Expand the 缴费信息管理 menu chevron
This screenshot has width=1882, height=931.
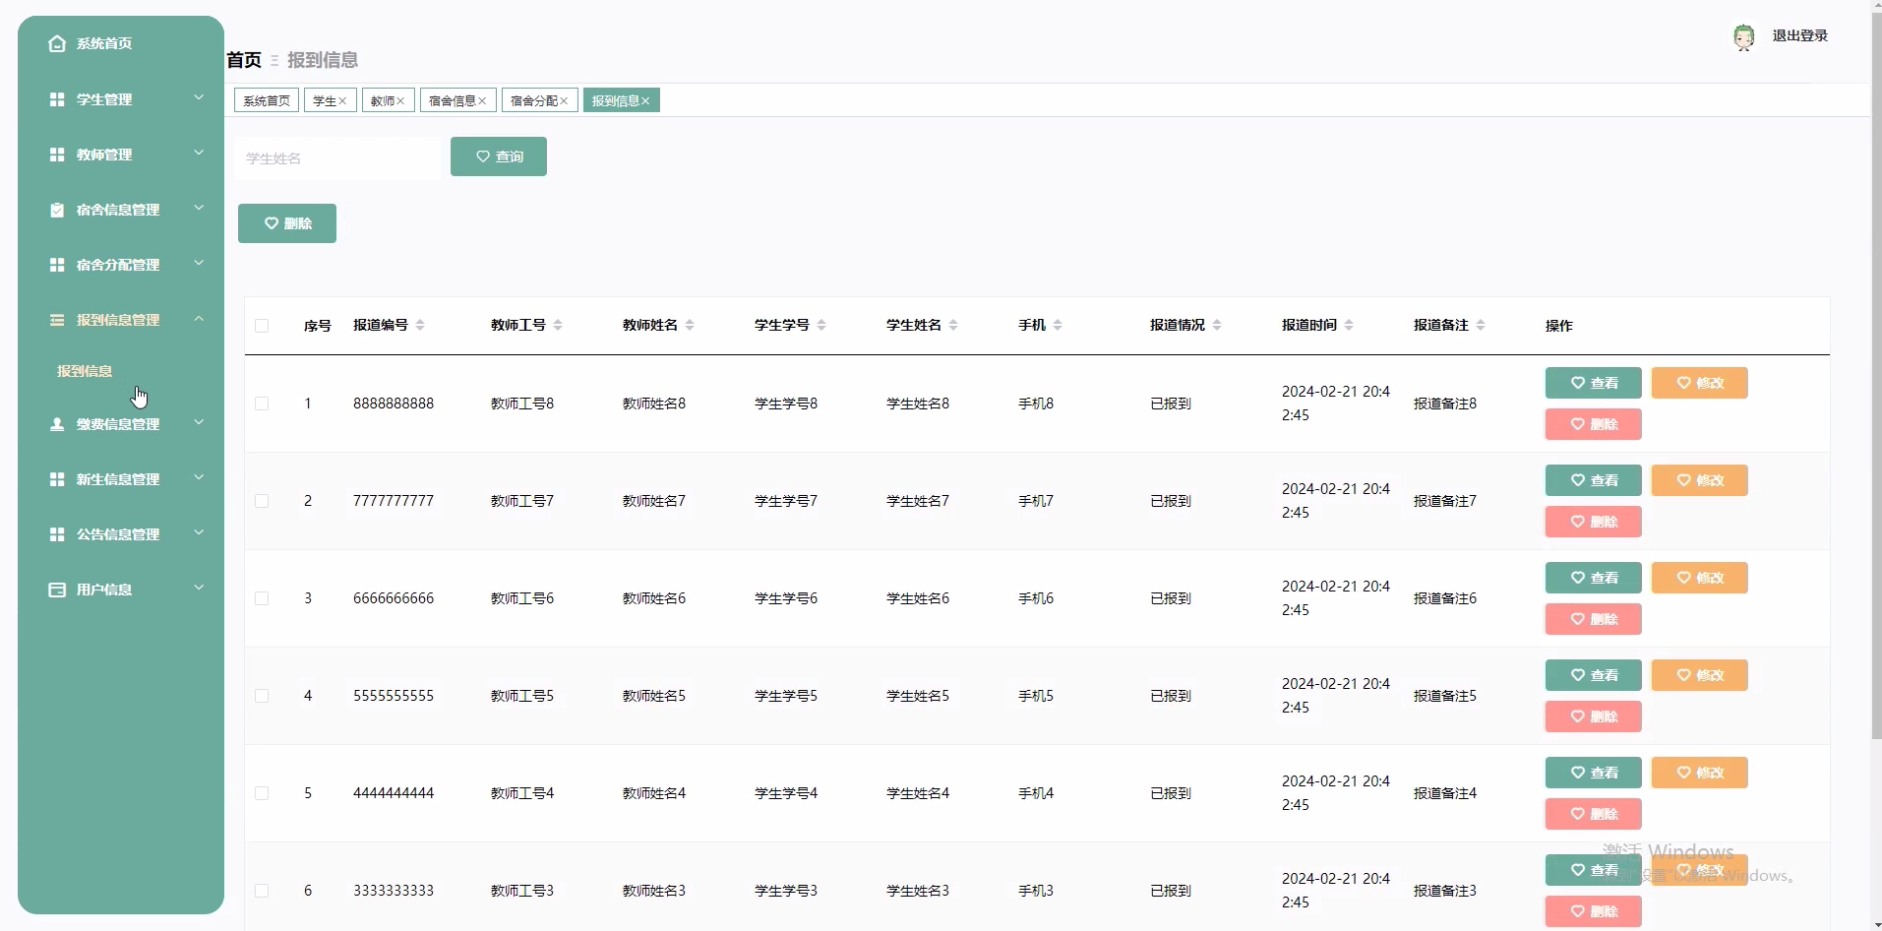[x=199, y=423]
